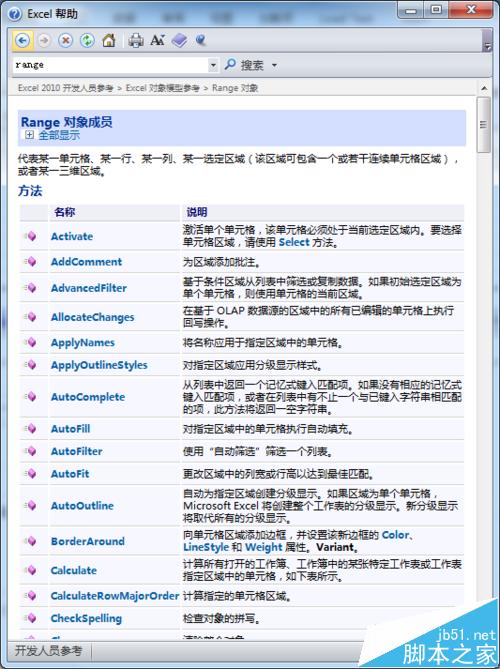Open the Calculate method link
Screen dimensions: 500x669
73,570
